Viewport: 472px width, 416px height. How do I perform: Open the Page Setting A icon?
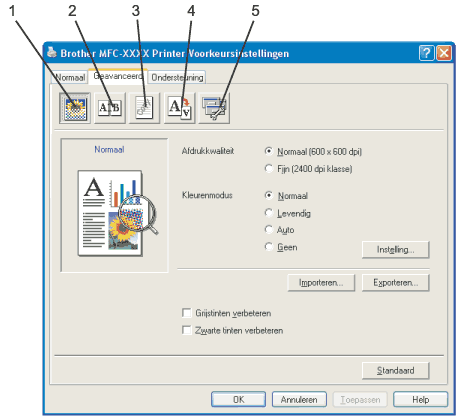179,108
